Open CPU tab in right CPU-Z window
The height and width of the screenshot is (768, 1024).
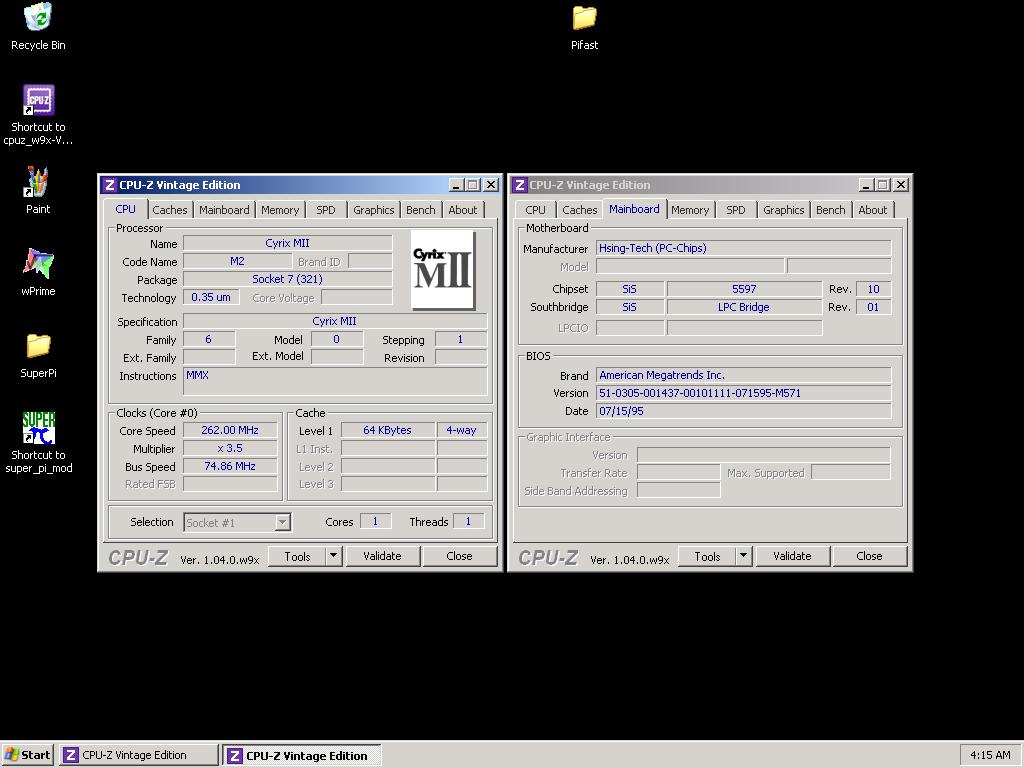point(536,210)
